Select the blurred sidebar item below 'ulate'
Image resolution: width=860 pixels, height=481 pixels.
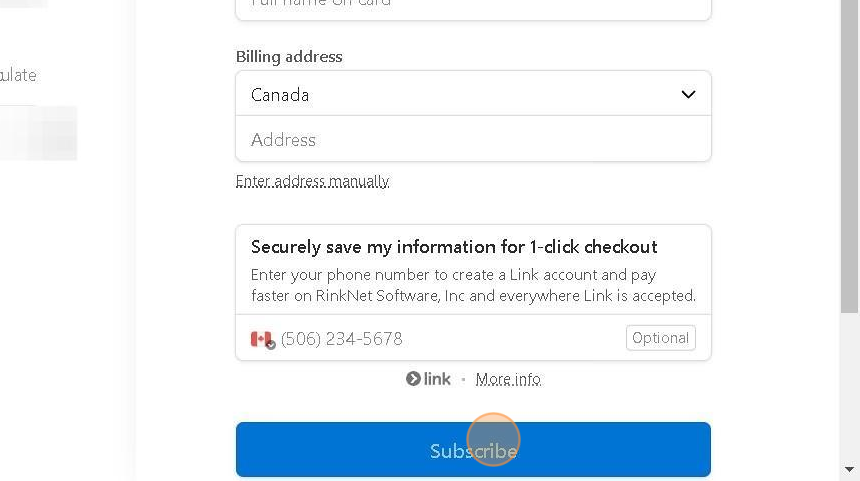tap(38, 133)
